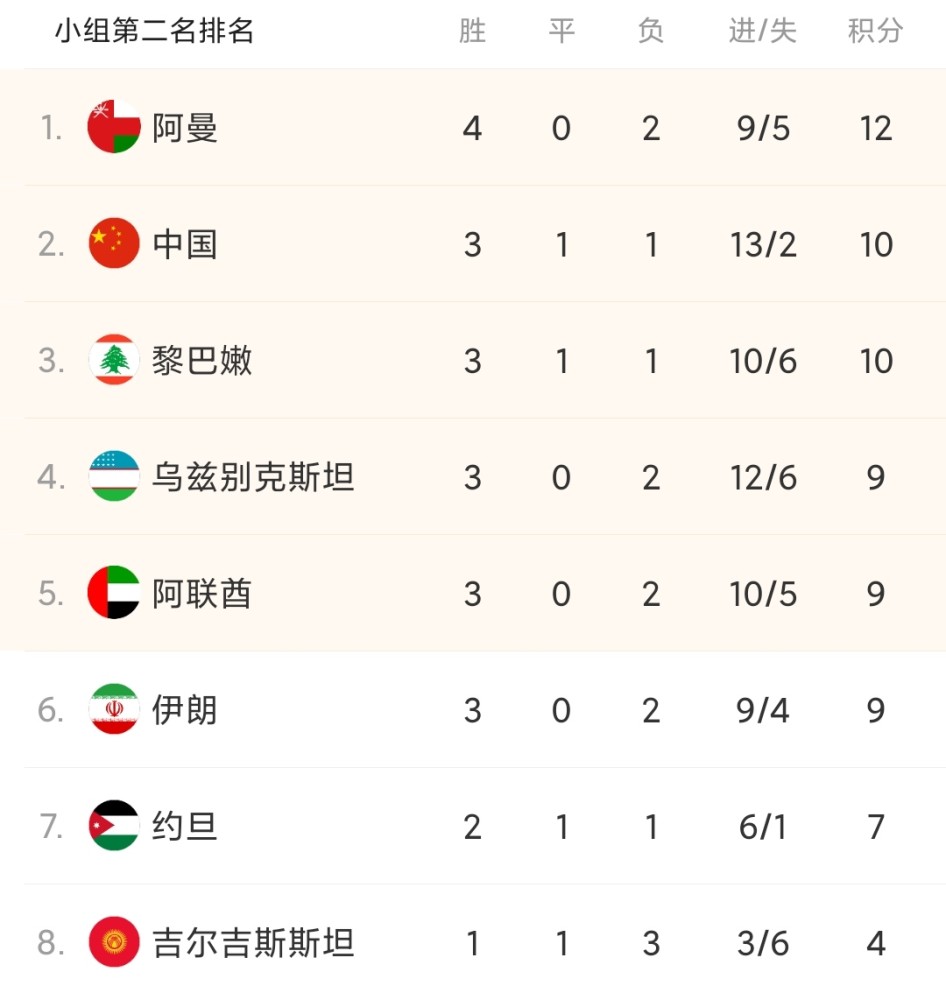
Task: Click the China flag icon
Action: coord(114,244)
